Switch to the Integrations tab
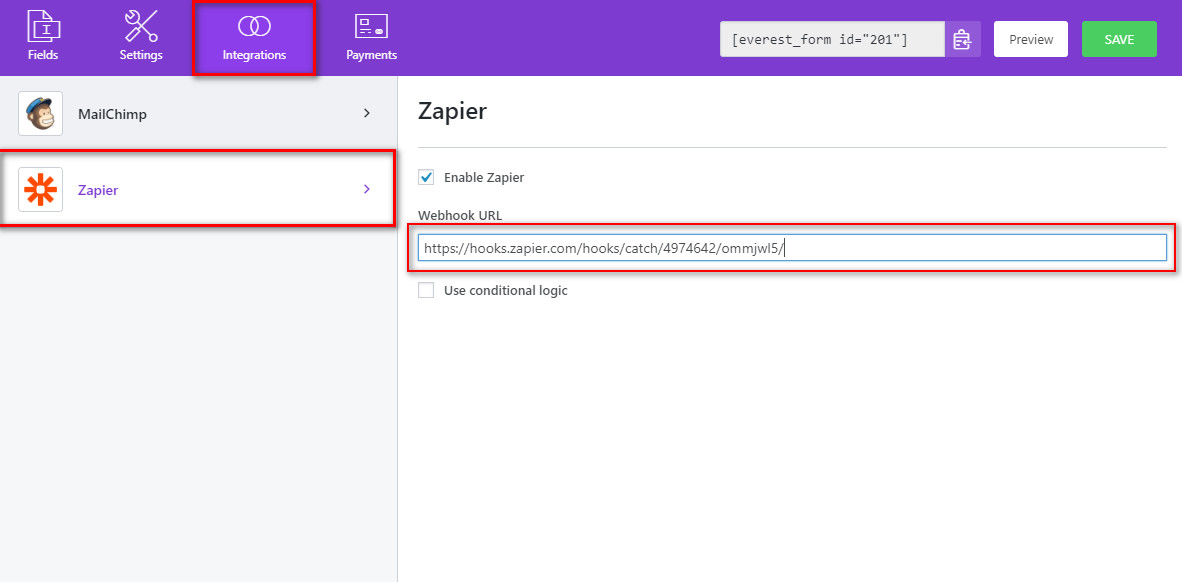 (x=254, y=38)
